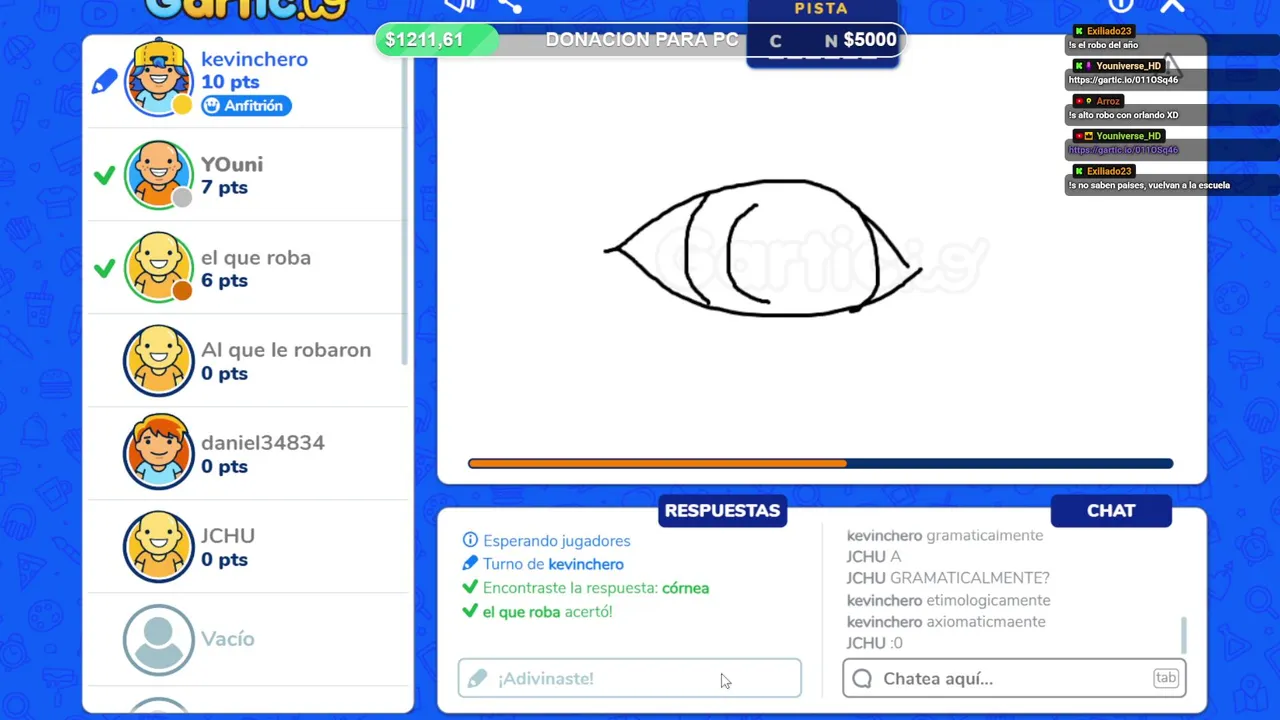The image size is (1280, 720).
Task: Click the green checkmark beside YOuni
Action: (x=104, y=176)
